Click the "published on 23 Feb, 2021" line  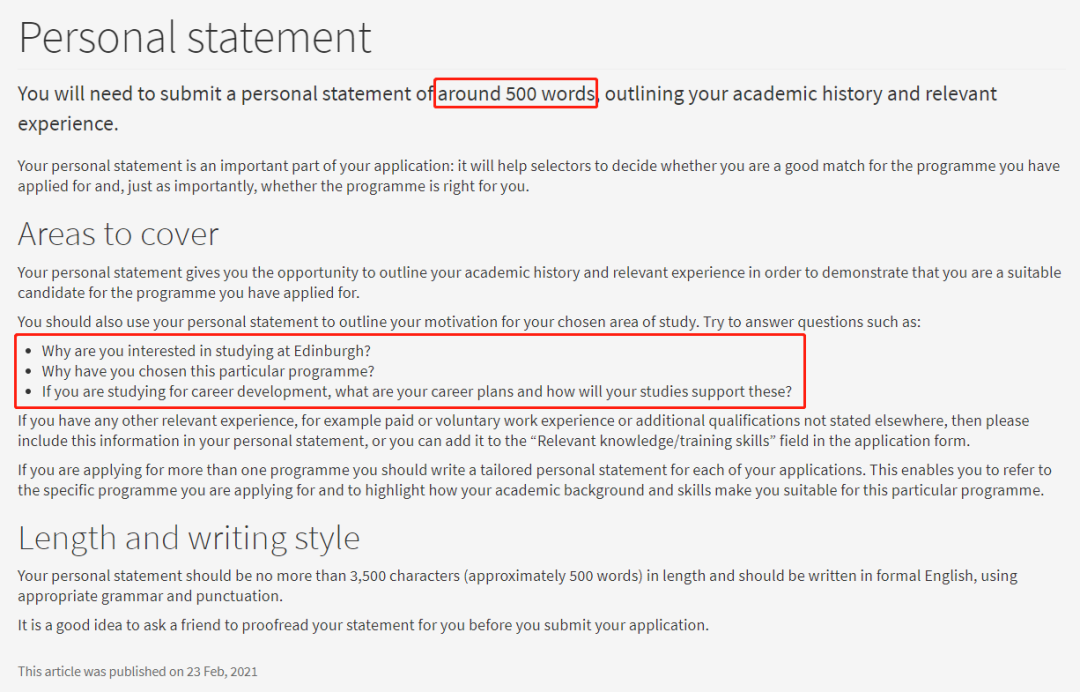click(x=137, y=671)
